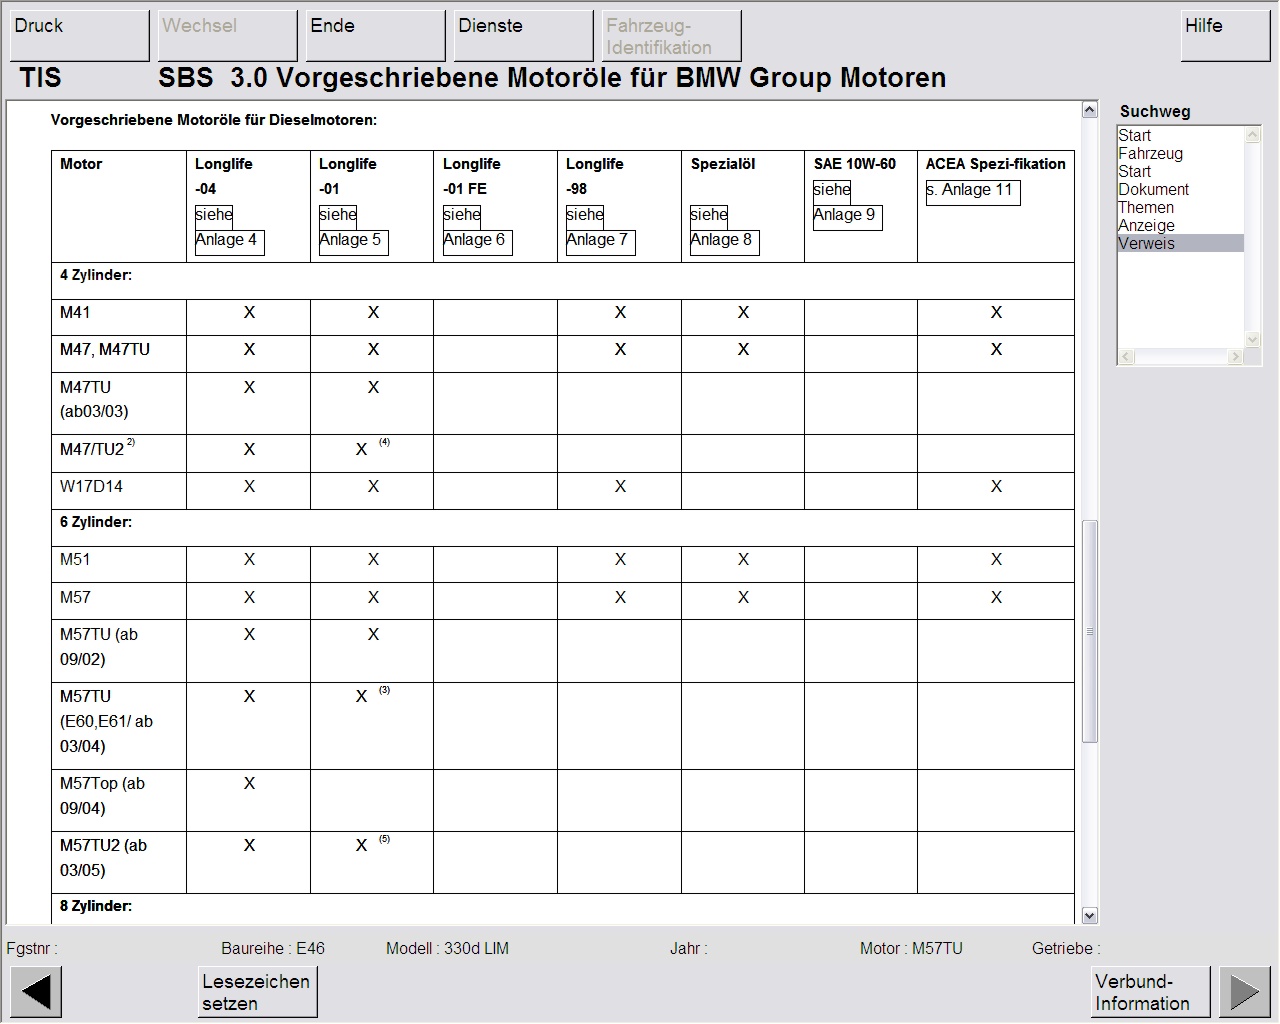Click 'Modell : 330d LIM' status text

pos(447,948)
